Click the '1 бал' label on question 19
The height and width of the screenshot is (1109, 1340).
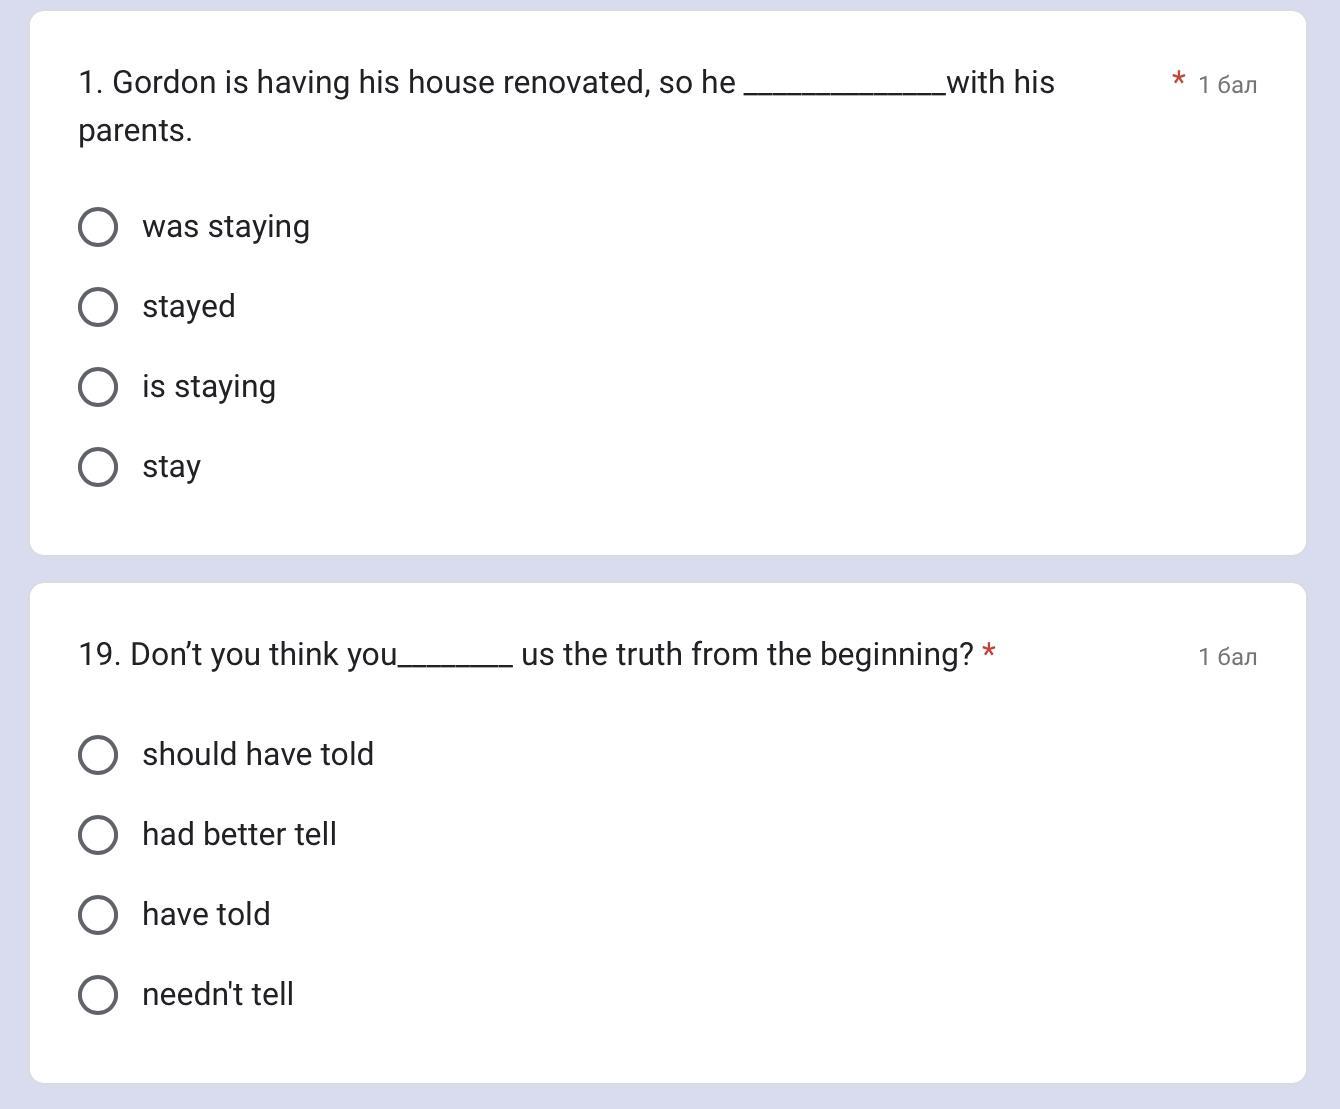(x=1227, y=657)
